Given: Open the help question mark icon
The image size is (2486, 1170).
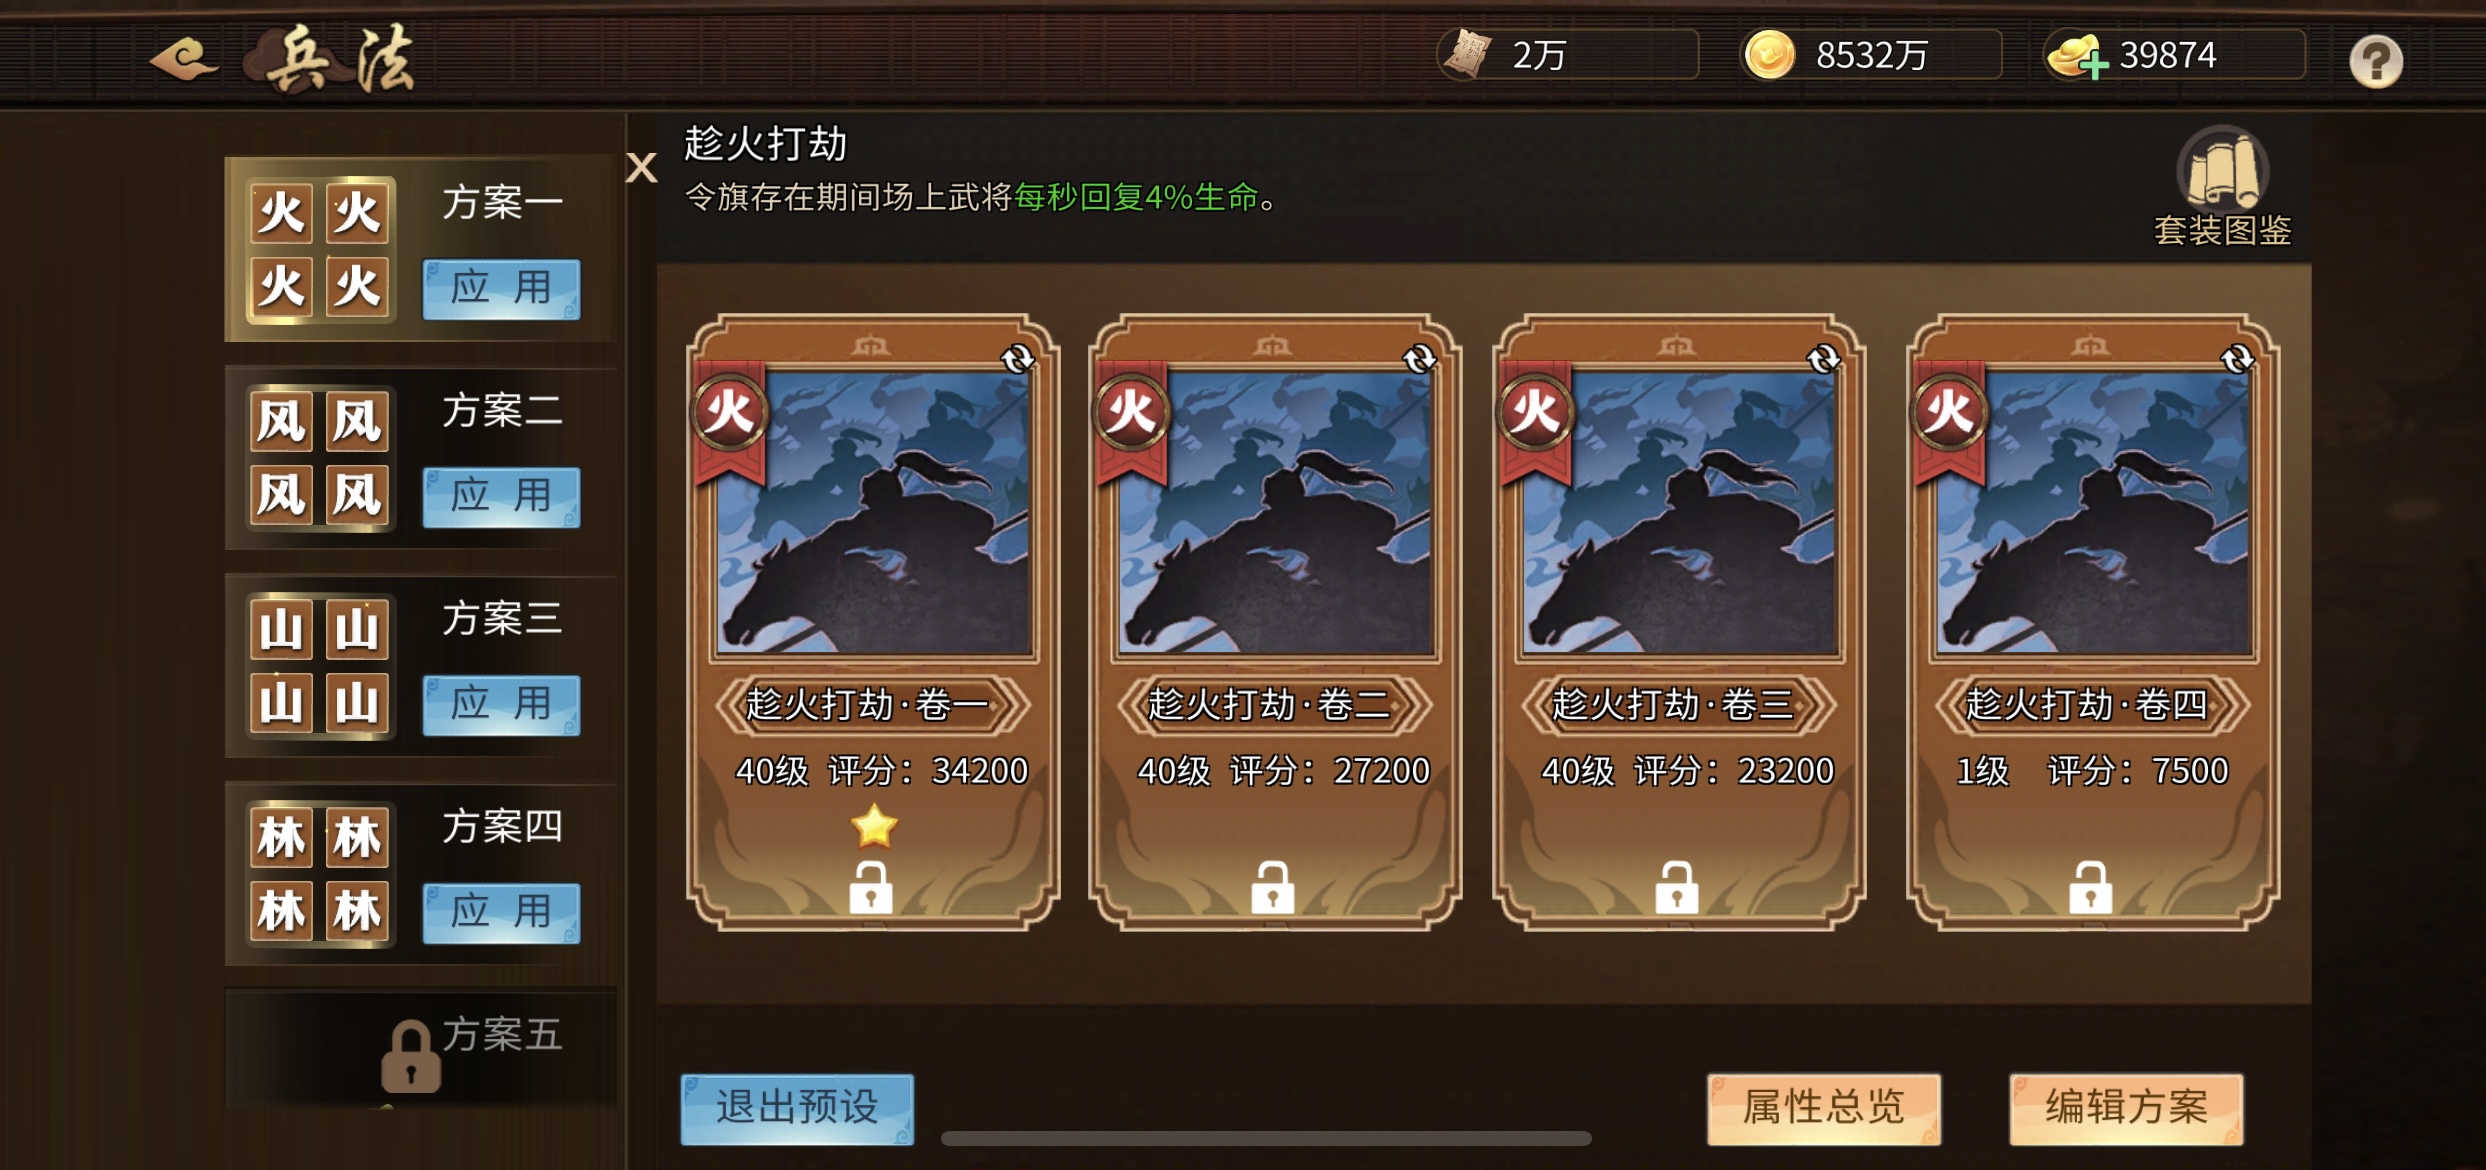Looking at the screenshot, I should [2376, 61].
